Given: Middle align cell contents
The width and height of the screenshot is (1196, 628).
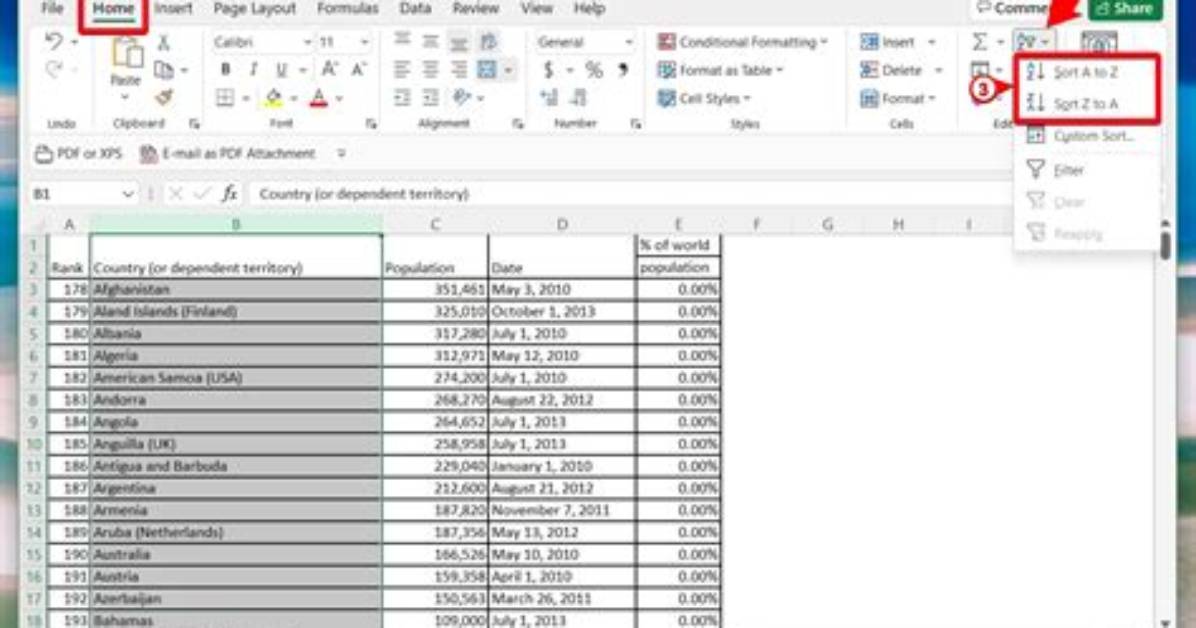Looking at the screenshot, I should pyautogui.click(x=430, y=41).
